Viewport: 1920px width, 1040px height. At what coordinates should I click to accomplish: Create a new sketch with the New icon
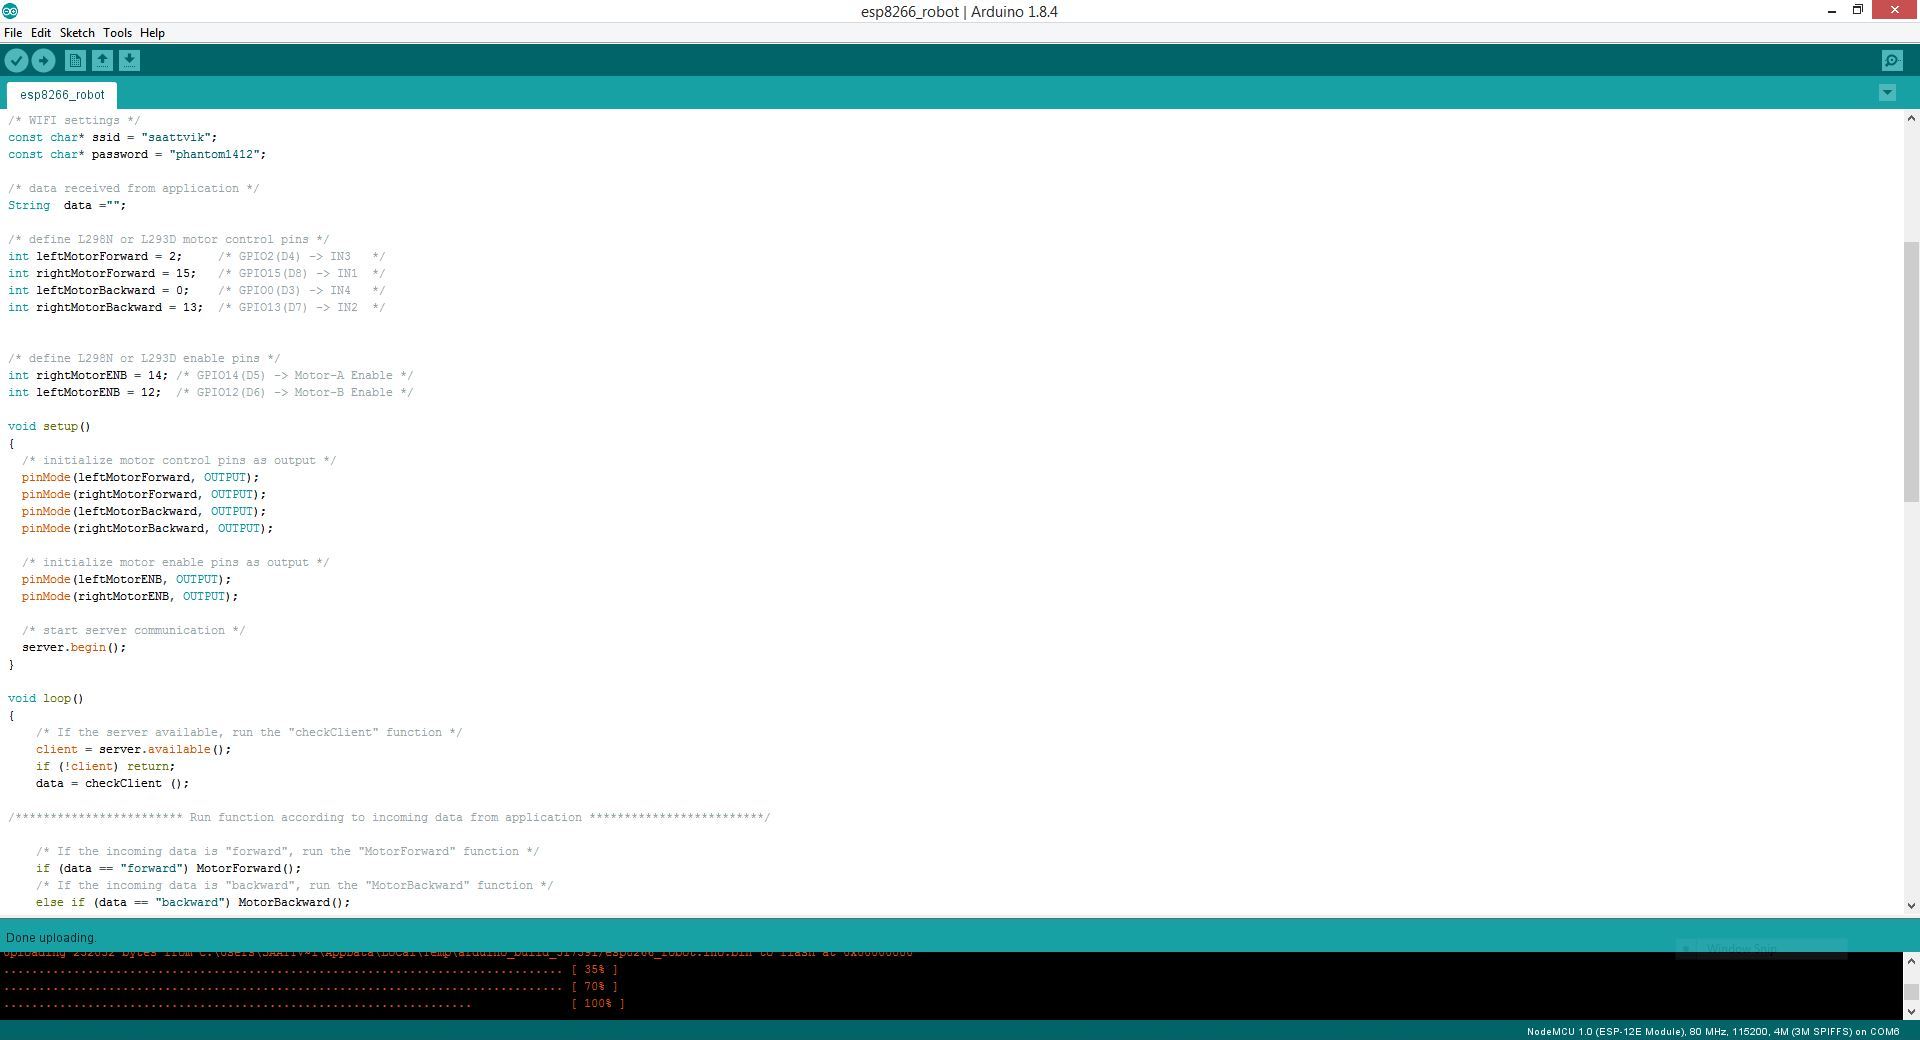point(75,61)
